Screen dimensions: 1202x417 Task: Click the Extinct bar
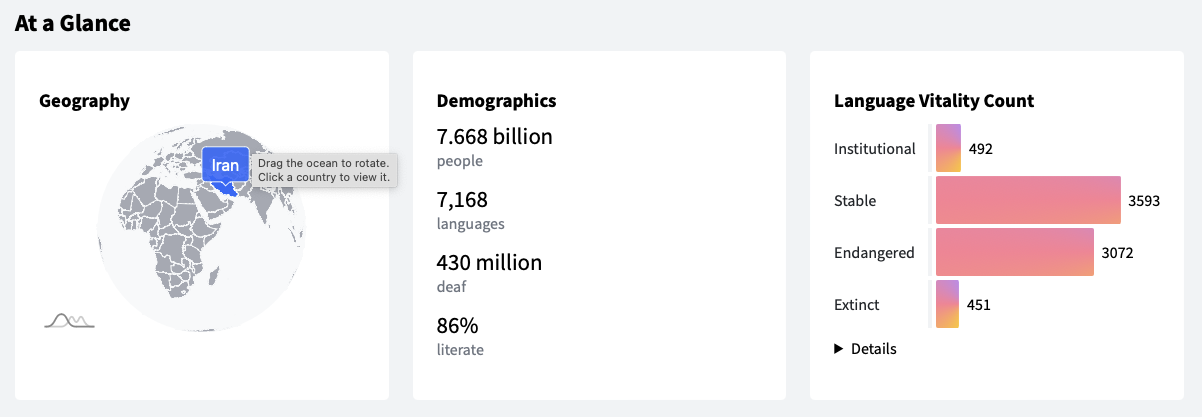click(x=947, y=304)
